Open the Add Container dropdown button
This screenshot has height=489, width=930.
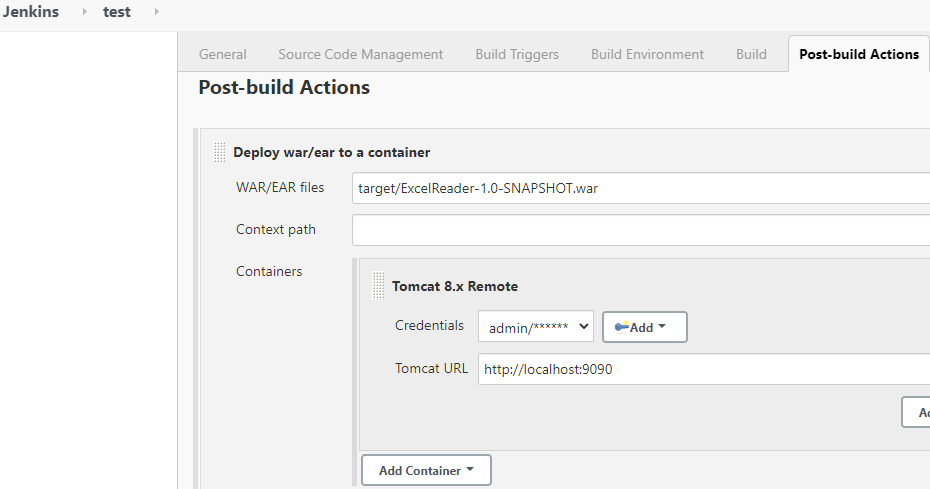426,470
